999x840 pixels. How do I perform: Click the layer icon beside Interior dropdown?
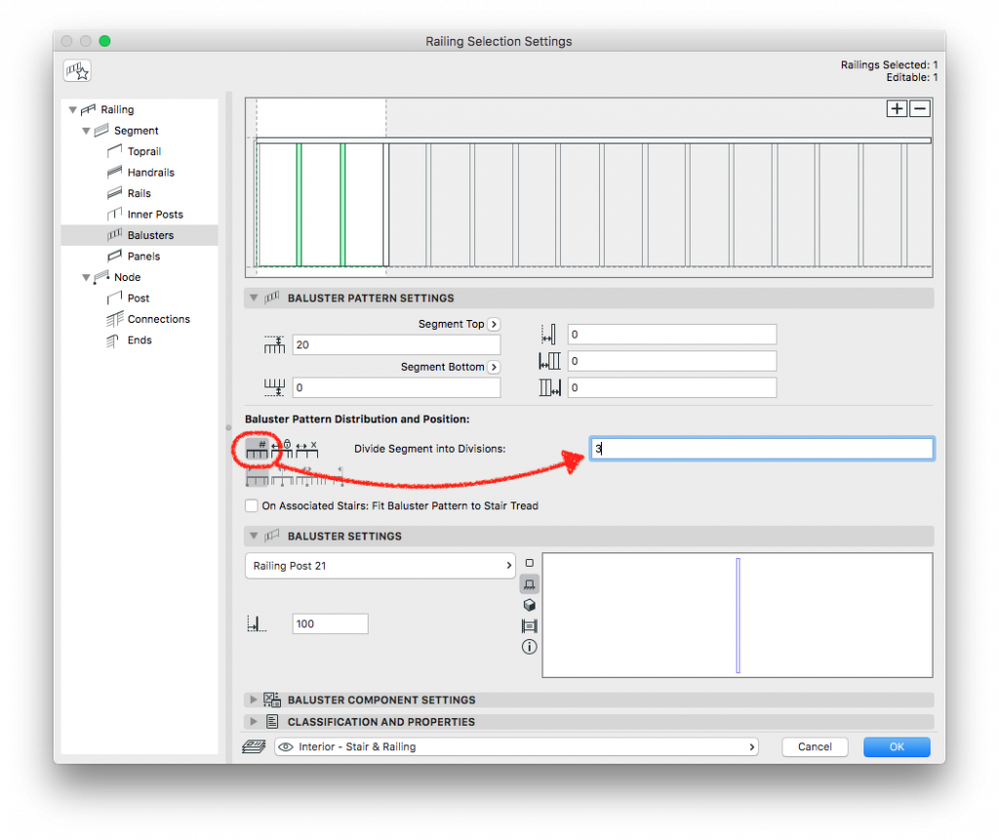pos(254,746)
